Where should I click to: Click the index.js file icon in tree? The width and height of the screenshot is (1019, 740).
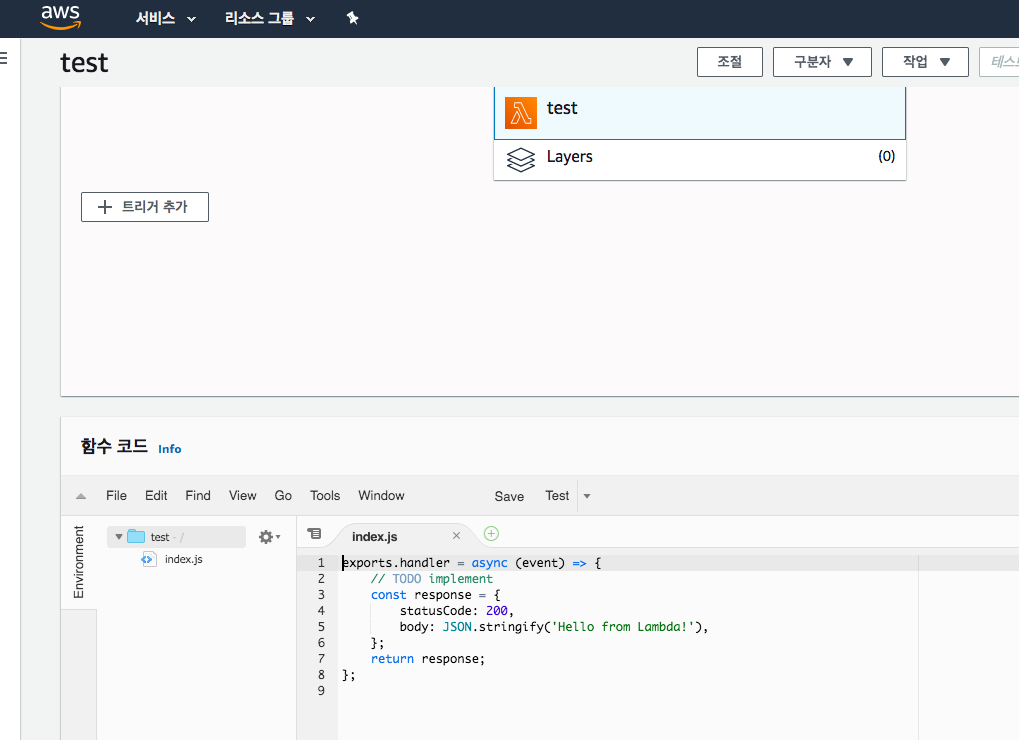pos(149,559)
